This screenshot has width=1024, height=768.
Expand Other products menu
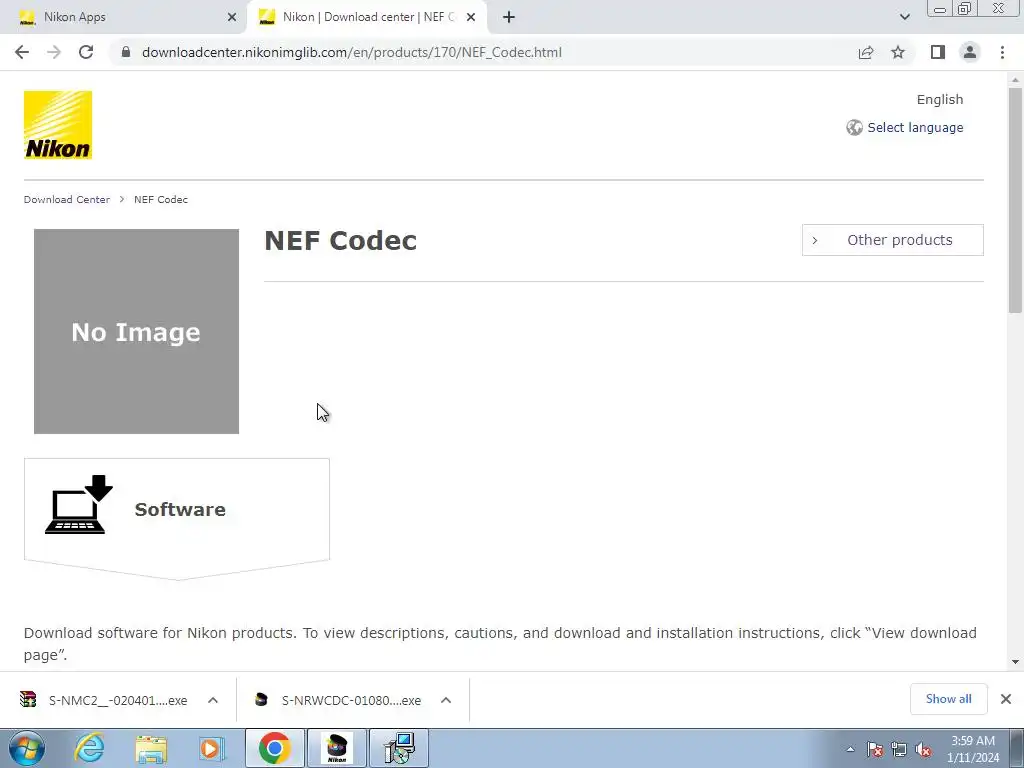pyautogui.click(x=892, y=240)
